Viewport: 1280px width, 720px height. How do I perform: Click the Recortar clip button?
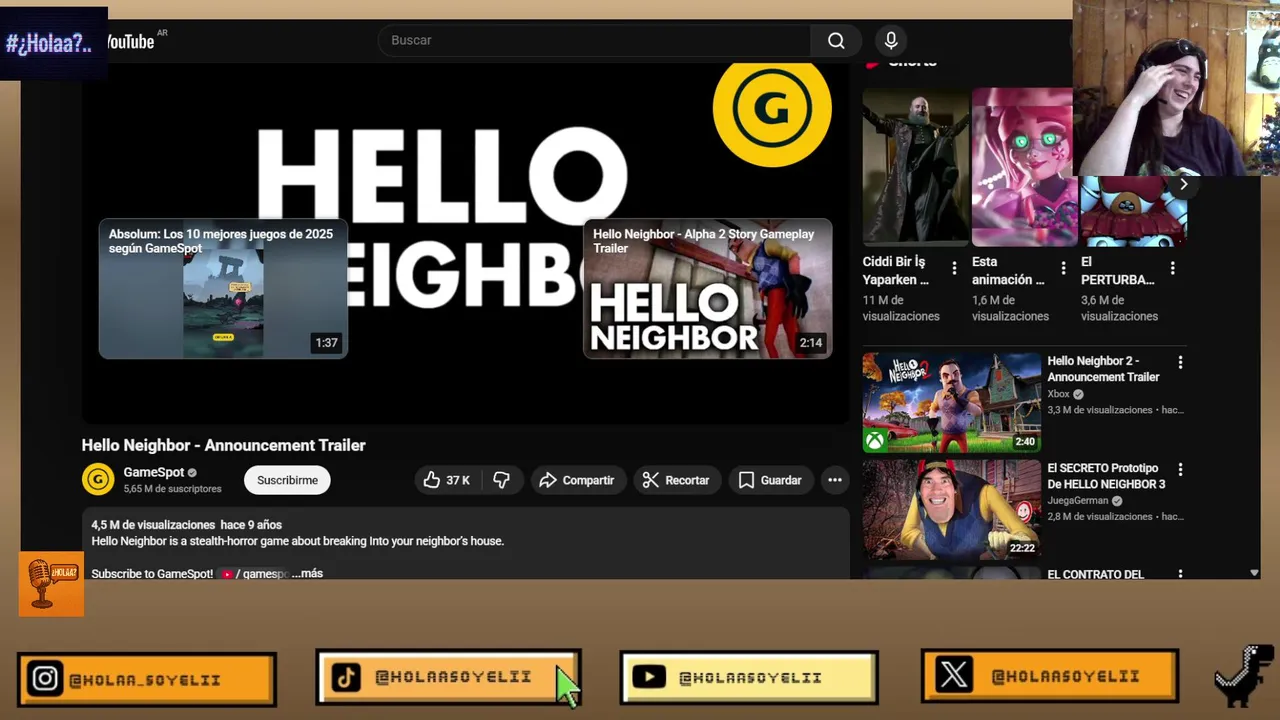[x=676, y=480]
